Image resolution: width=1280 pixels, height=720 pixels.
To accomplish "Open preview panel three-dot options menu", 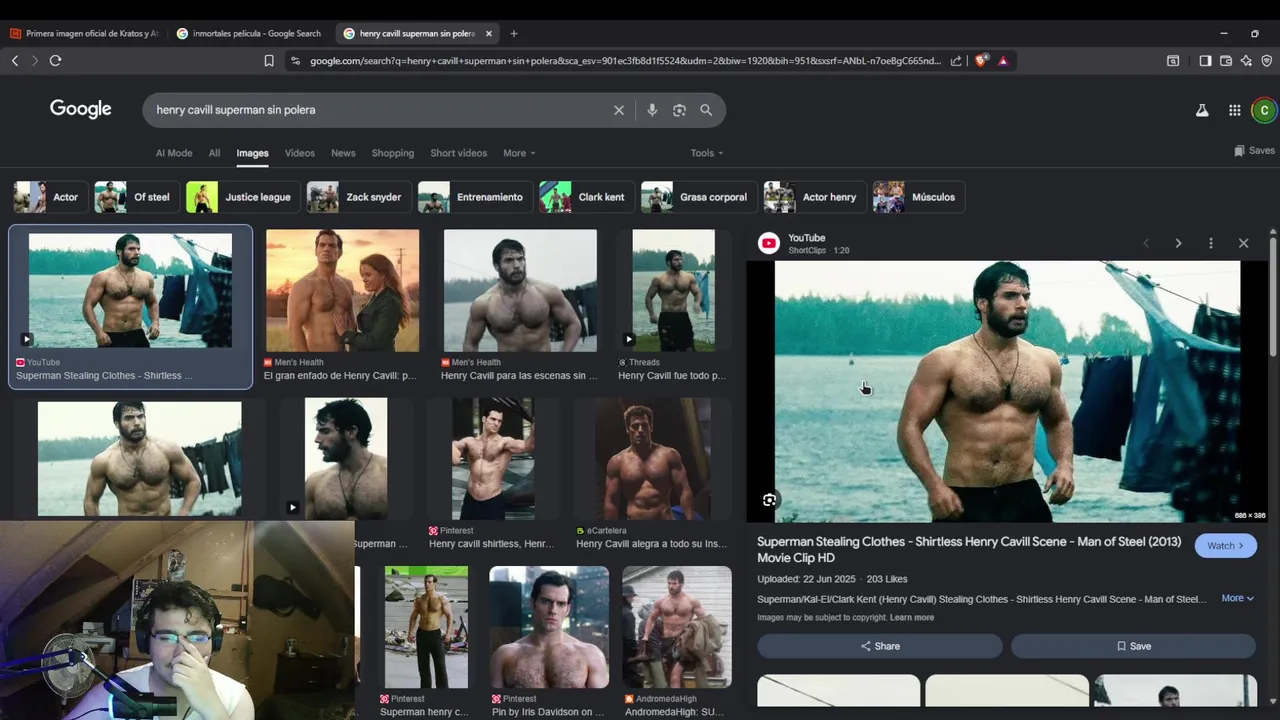I will (x=1211, y=243).
